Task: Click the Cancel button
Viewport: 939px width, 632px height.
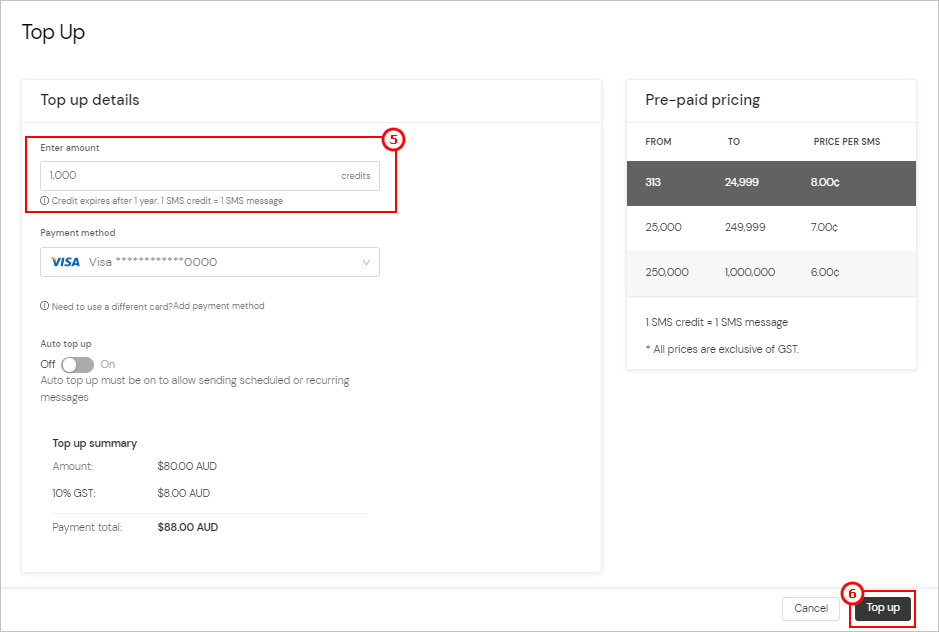Action: (810, 608)
